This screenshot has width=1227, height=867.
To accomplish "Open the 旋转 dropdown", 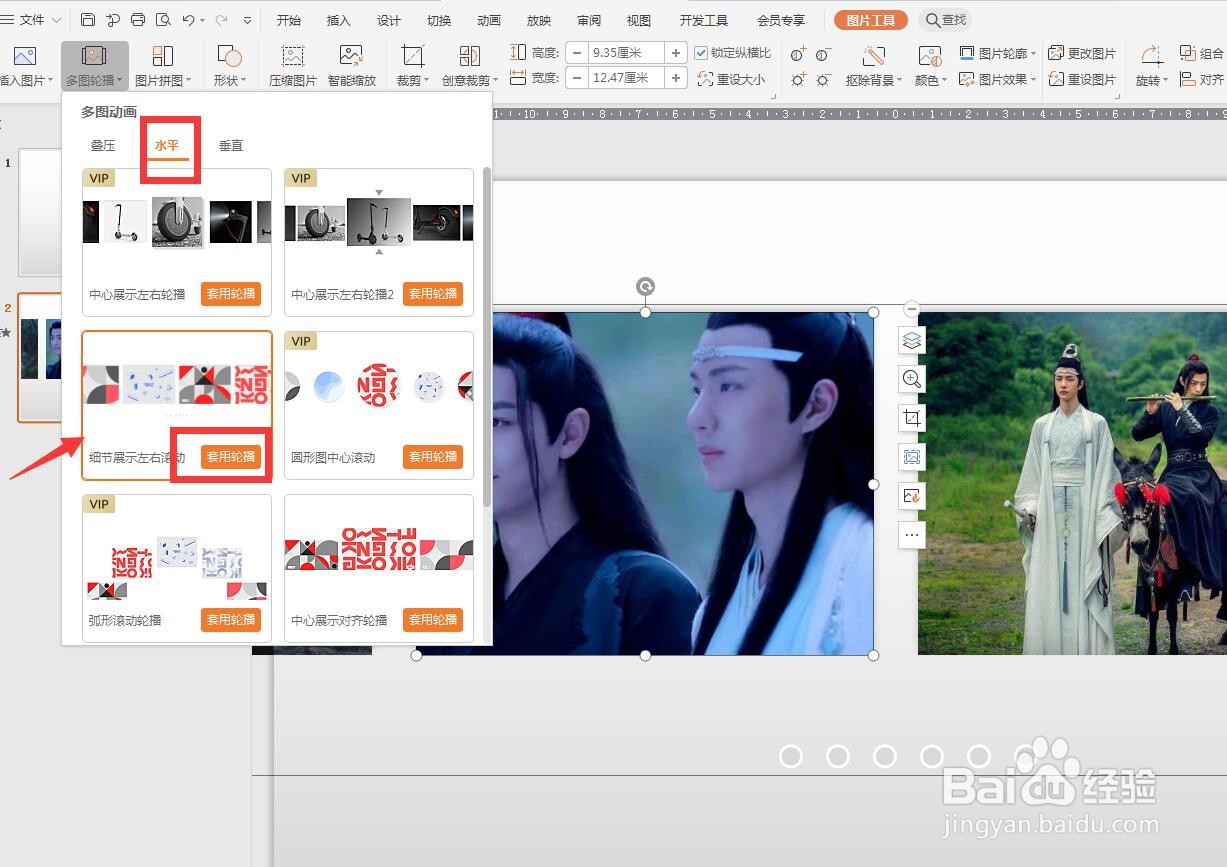I will point(1150,66).
